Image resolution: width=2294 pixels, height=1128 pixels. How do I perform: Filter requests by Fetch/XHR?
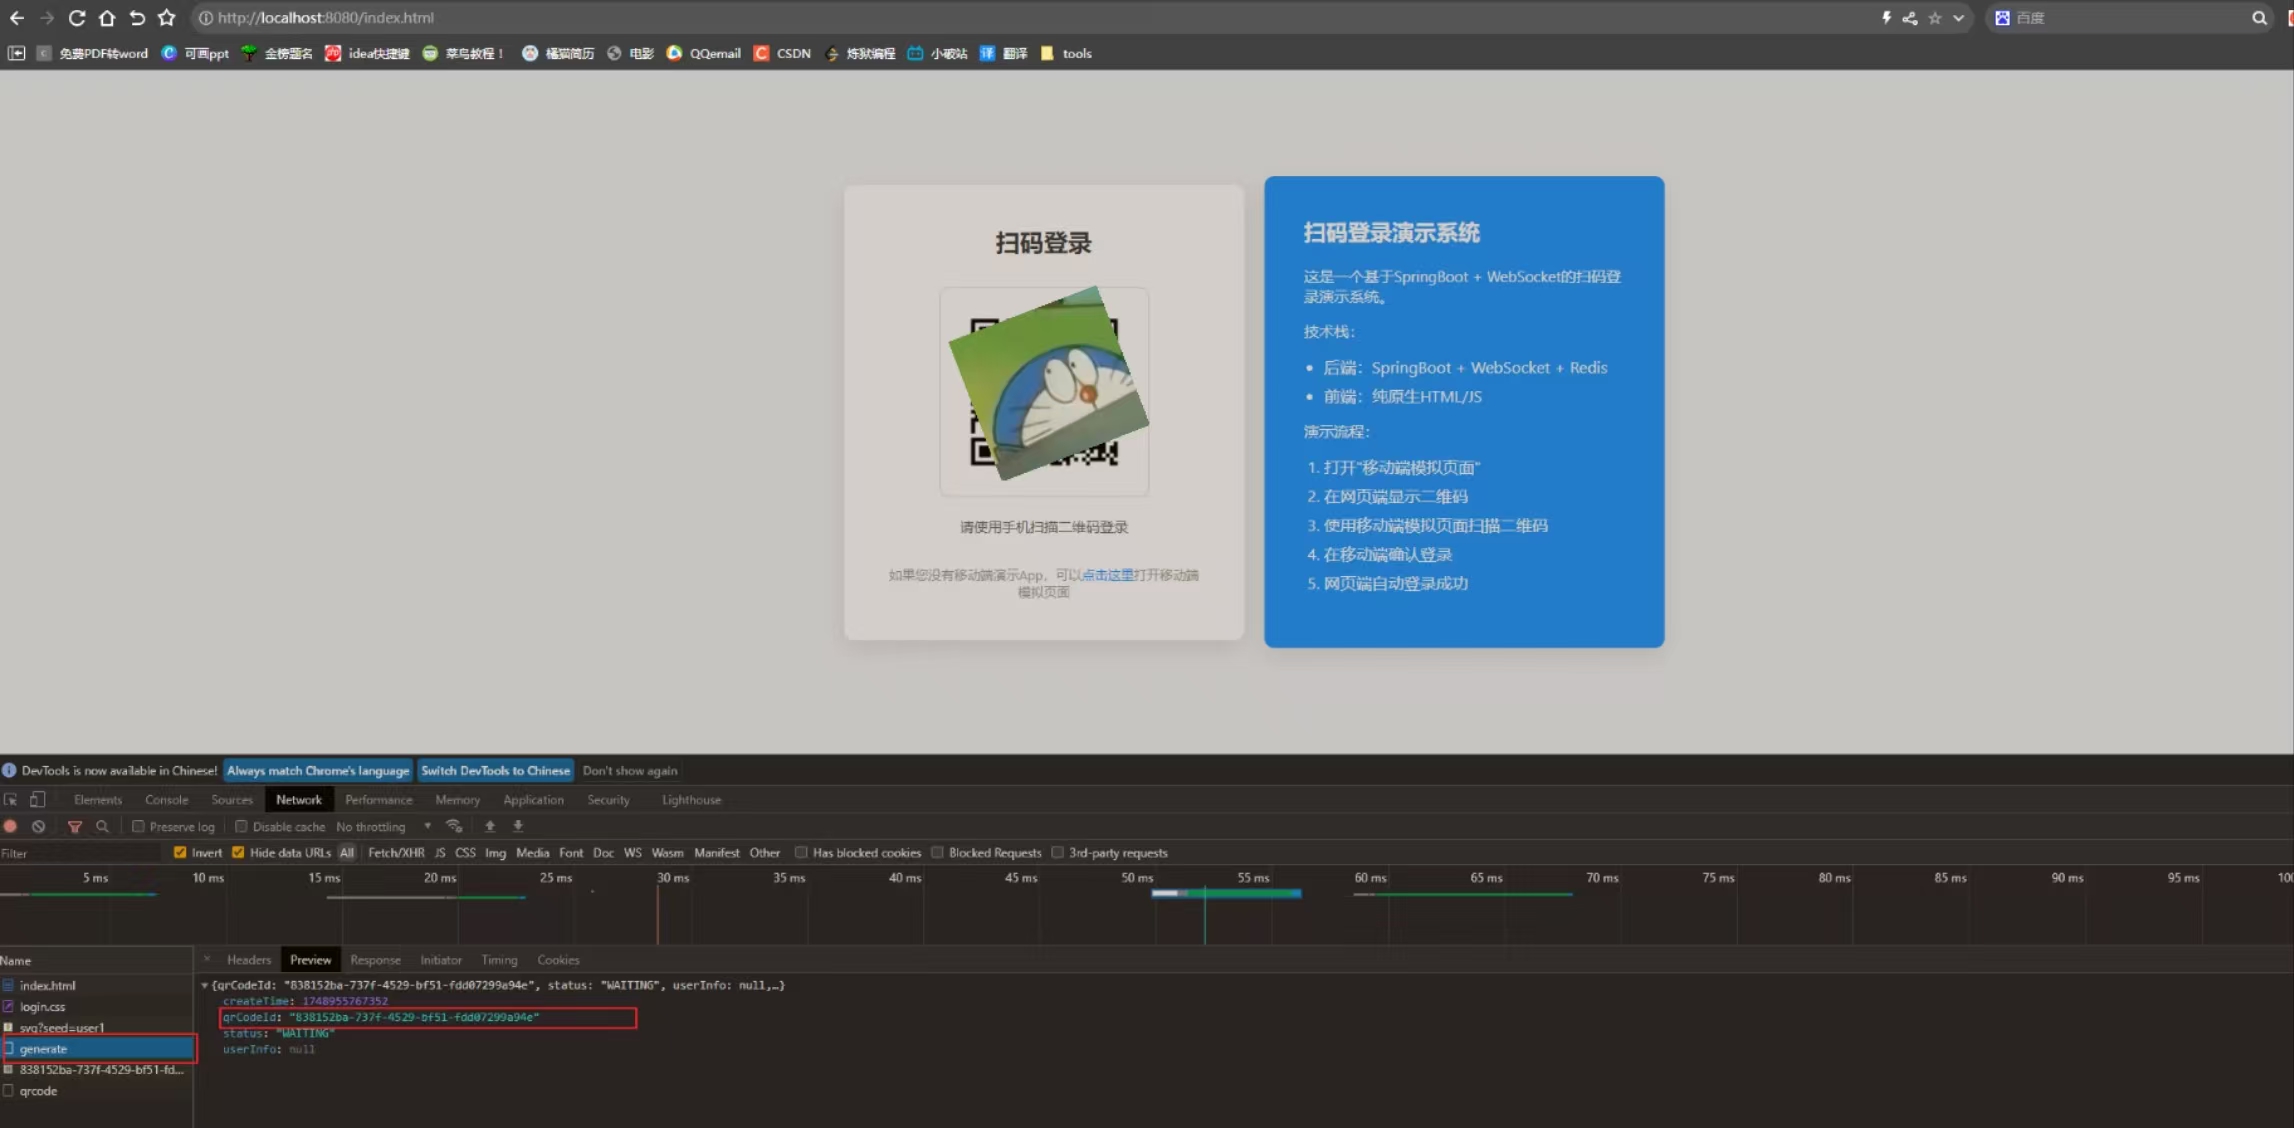396,853
